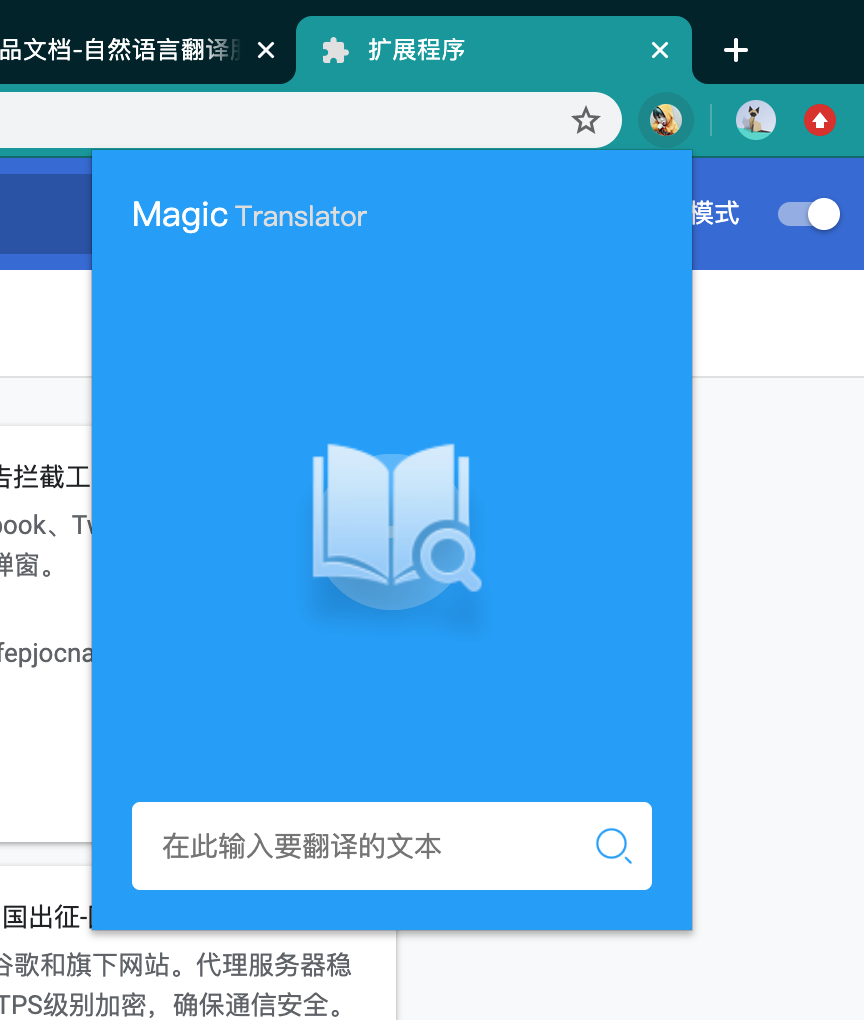Image resolution: width=864 pixels, height=1020 pixels.
Task: Click the extension ID text starting with fepjocna
Action: 45,653
